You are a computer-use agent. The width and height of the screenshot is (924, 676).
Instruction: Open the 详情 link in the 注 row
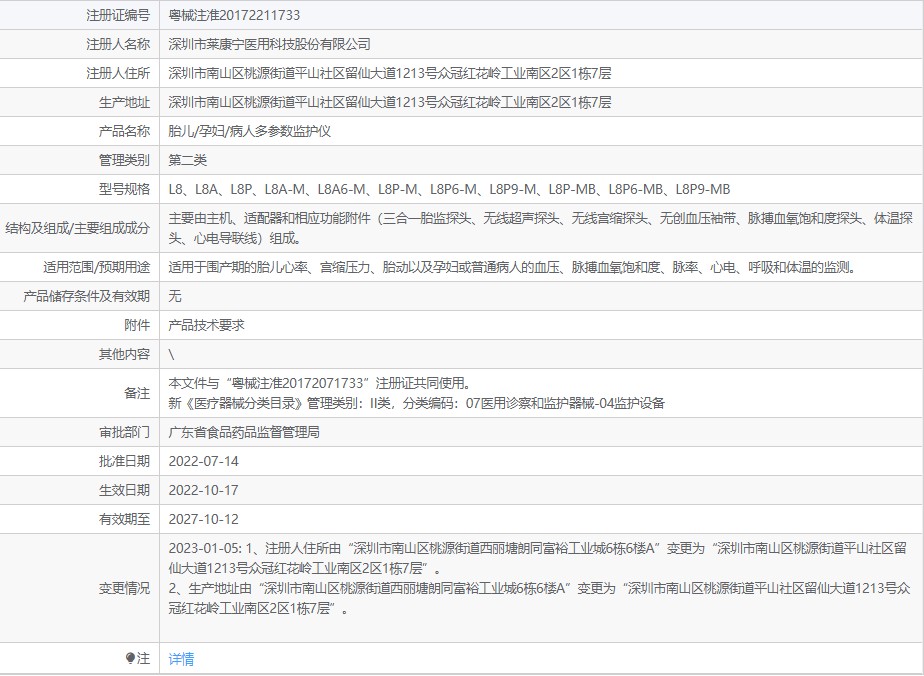point(181,659)
